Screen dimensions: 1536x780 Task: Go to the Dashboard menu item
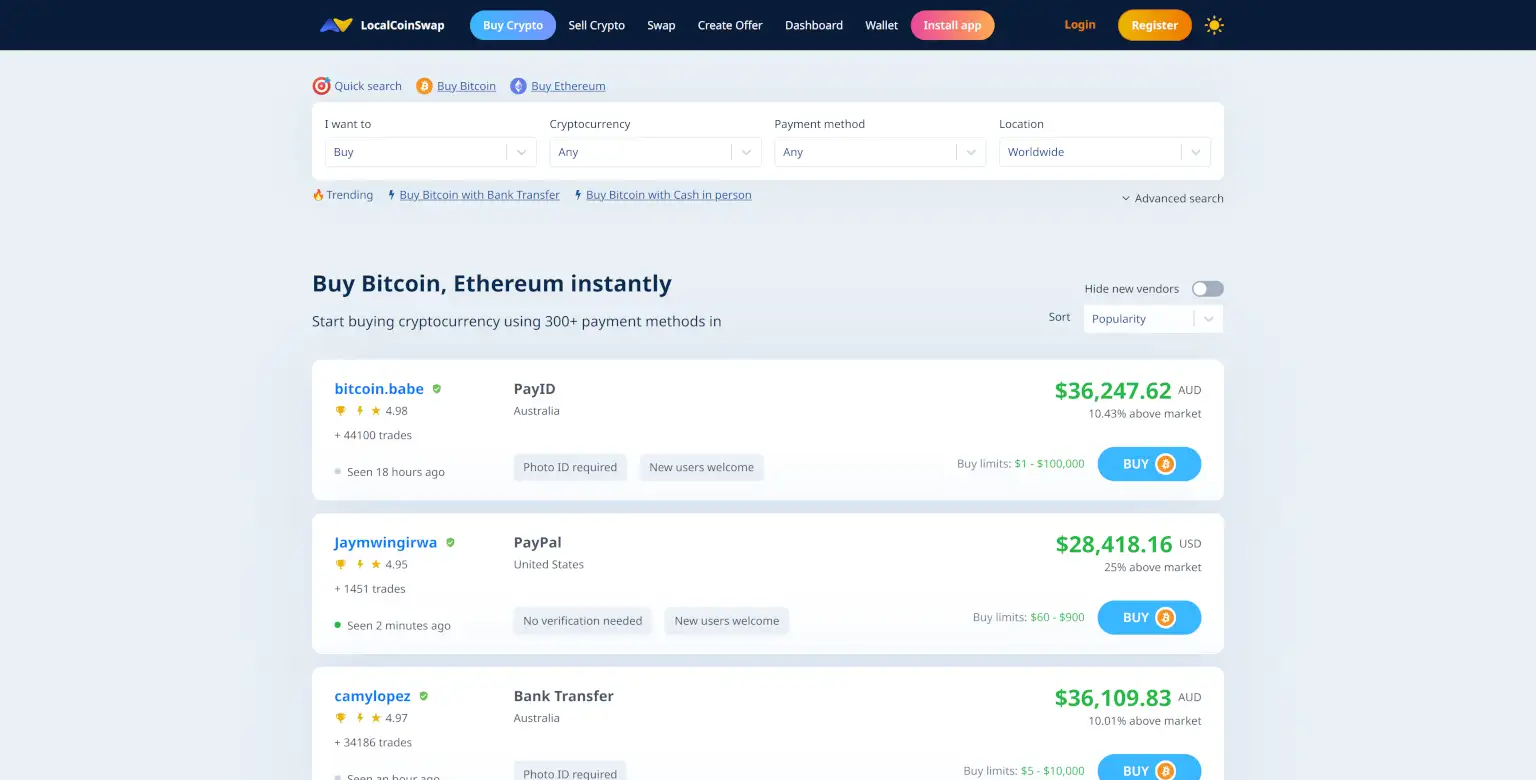pyautogui.click(x=813, y=25)
